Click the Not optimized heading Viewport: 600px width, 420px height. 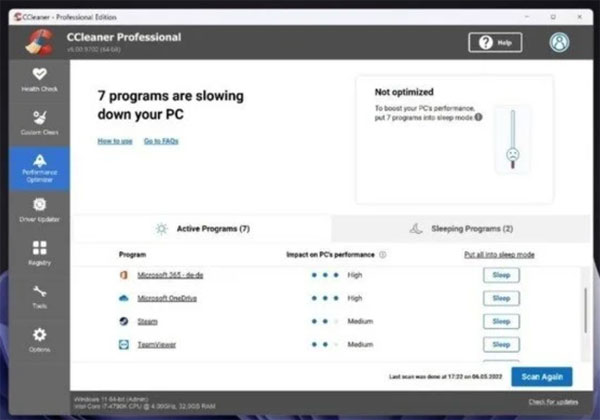coord(404,92)
